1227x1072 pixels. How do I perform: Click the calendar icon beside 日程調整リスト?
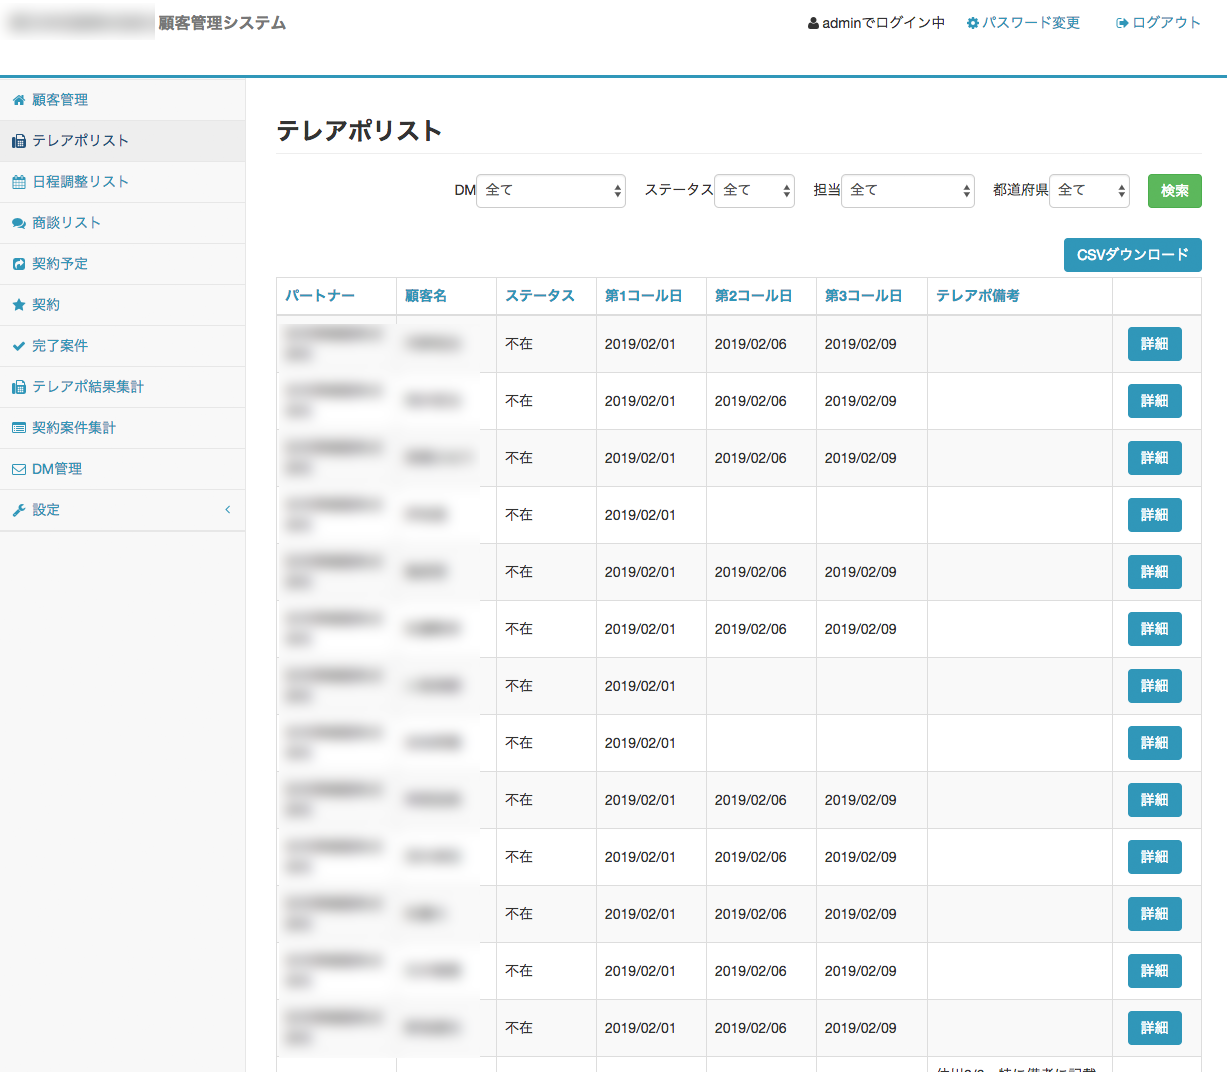[18, 182]
